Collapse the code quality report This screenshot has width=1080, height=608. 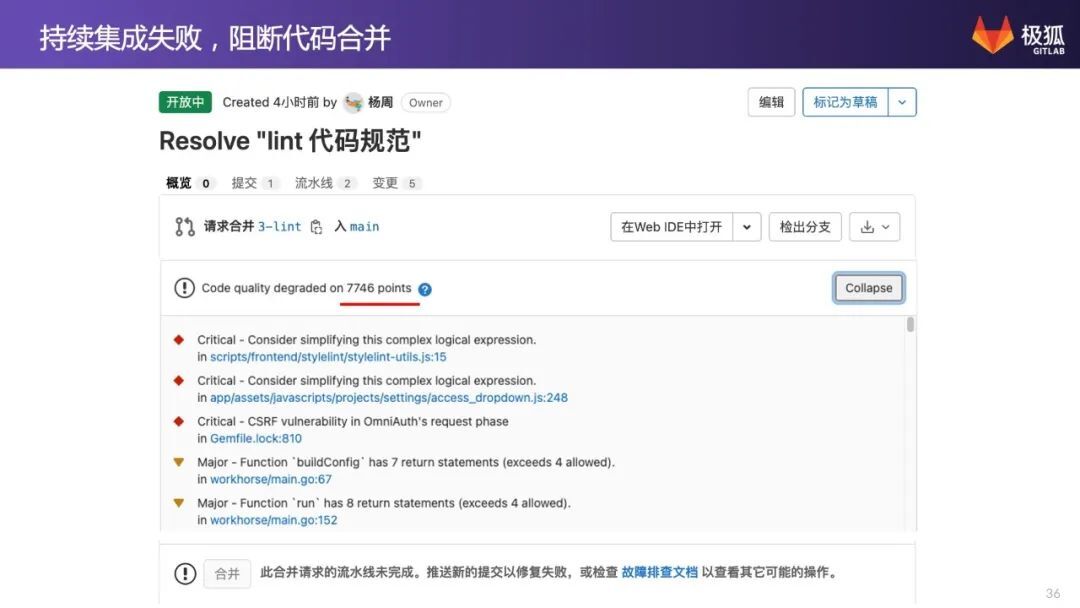point(869,288)
